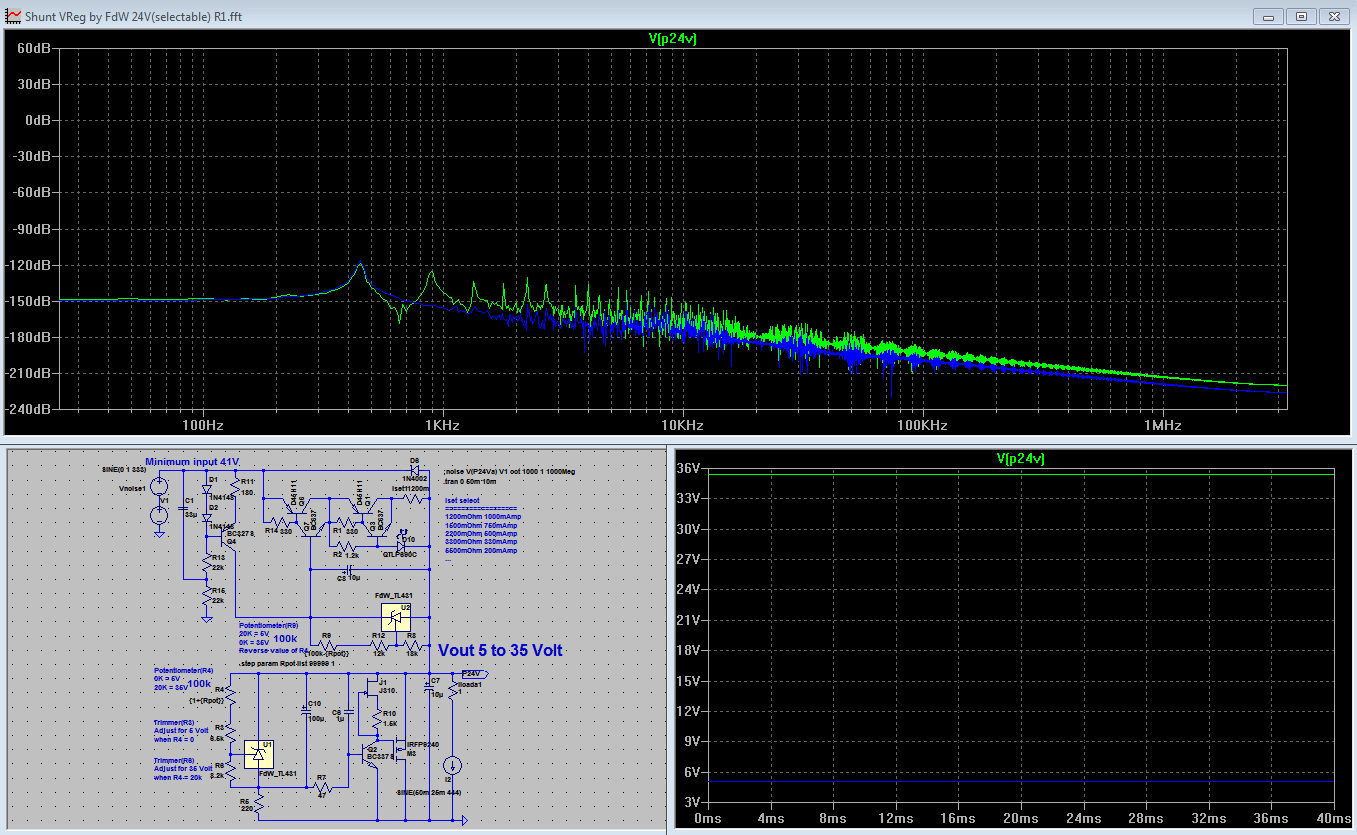This screenshot has width=1357, height=835.
Task: Click the ;noise V(P24Vs) comment directive
Action: (x=509, y=470)
